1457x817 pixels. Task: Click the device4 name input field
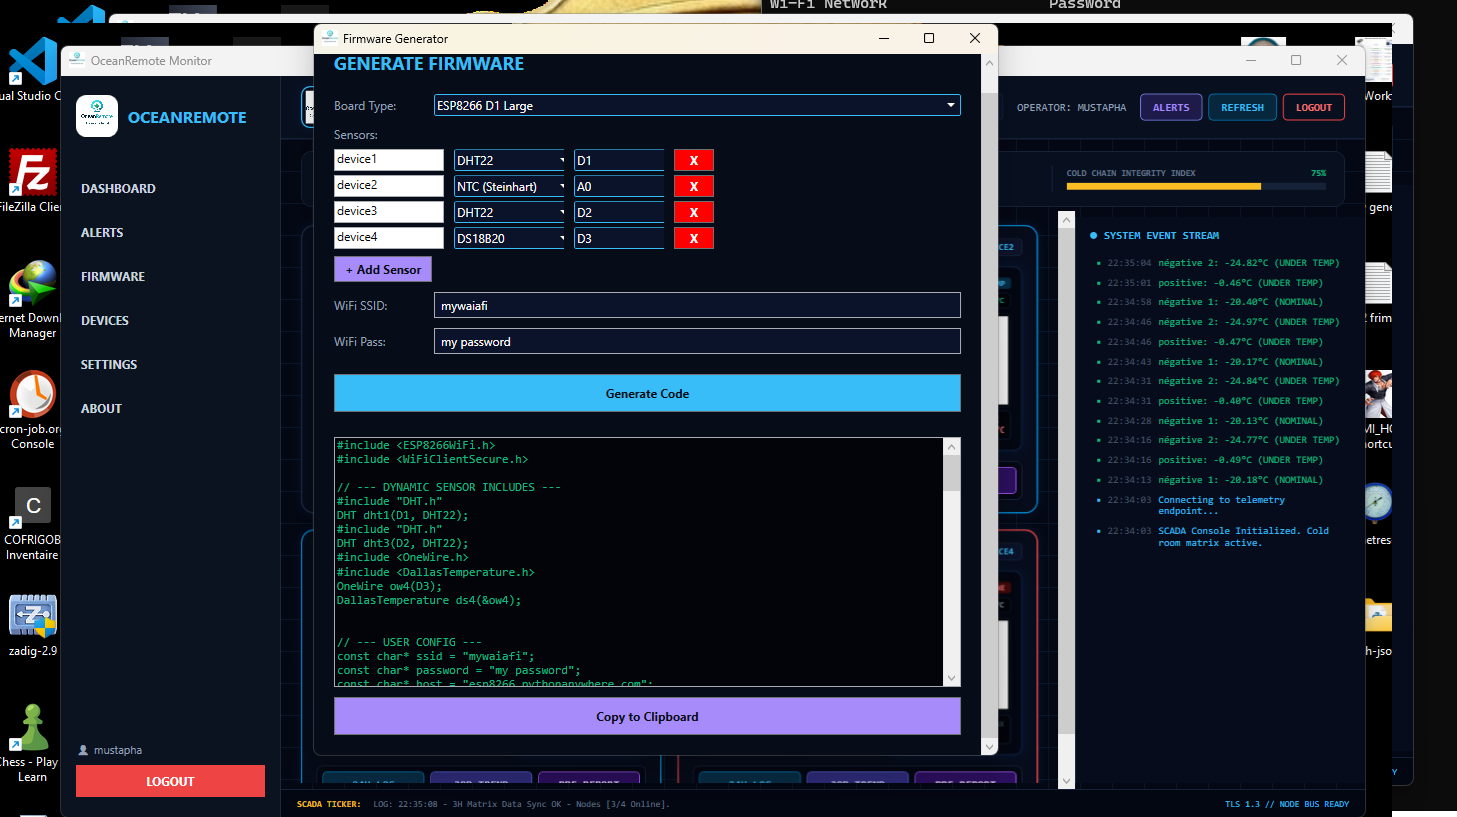tap(388, 237)
